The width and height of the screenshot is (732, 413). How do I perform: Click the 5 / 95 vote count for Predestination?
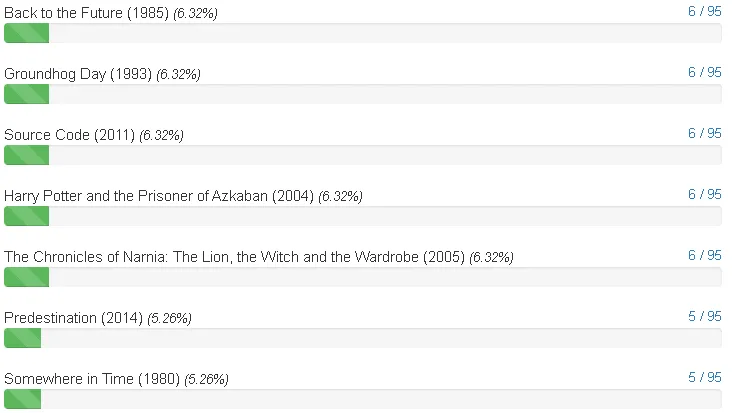click(704, 316)
